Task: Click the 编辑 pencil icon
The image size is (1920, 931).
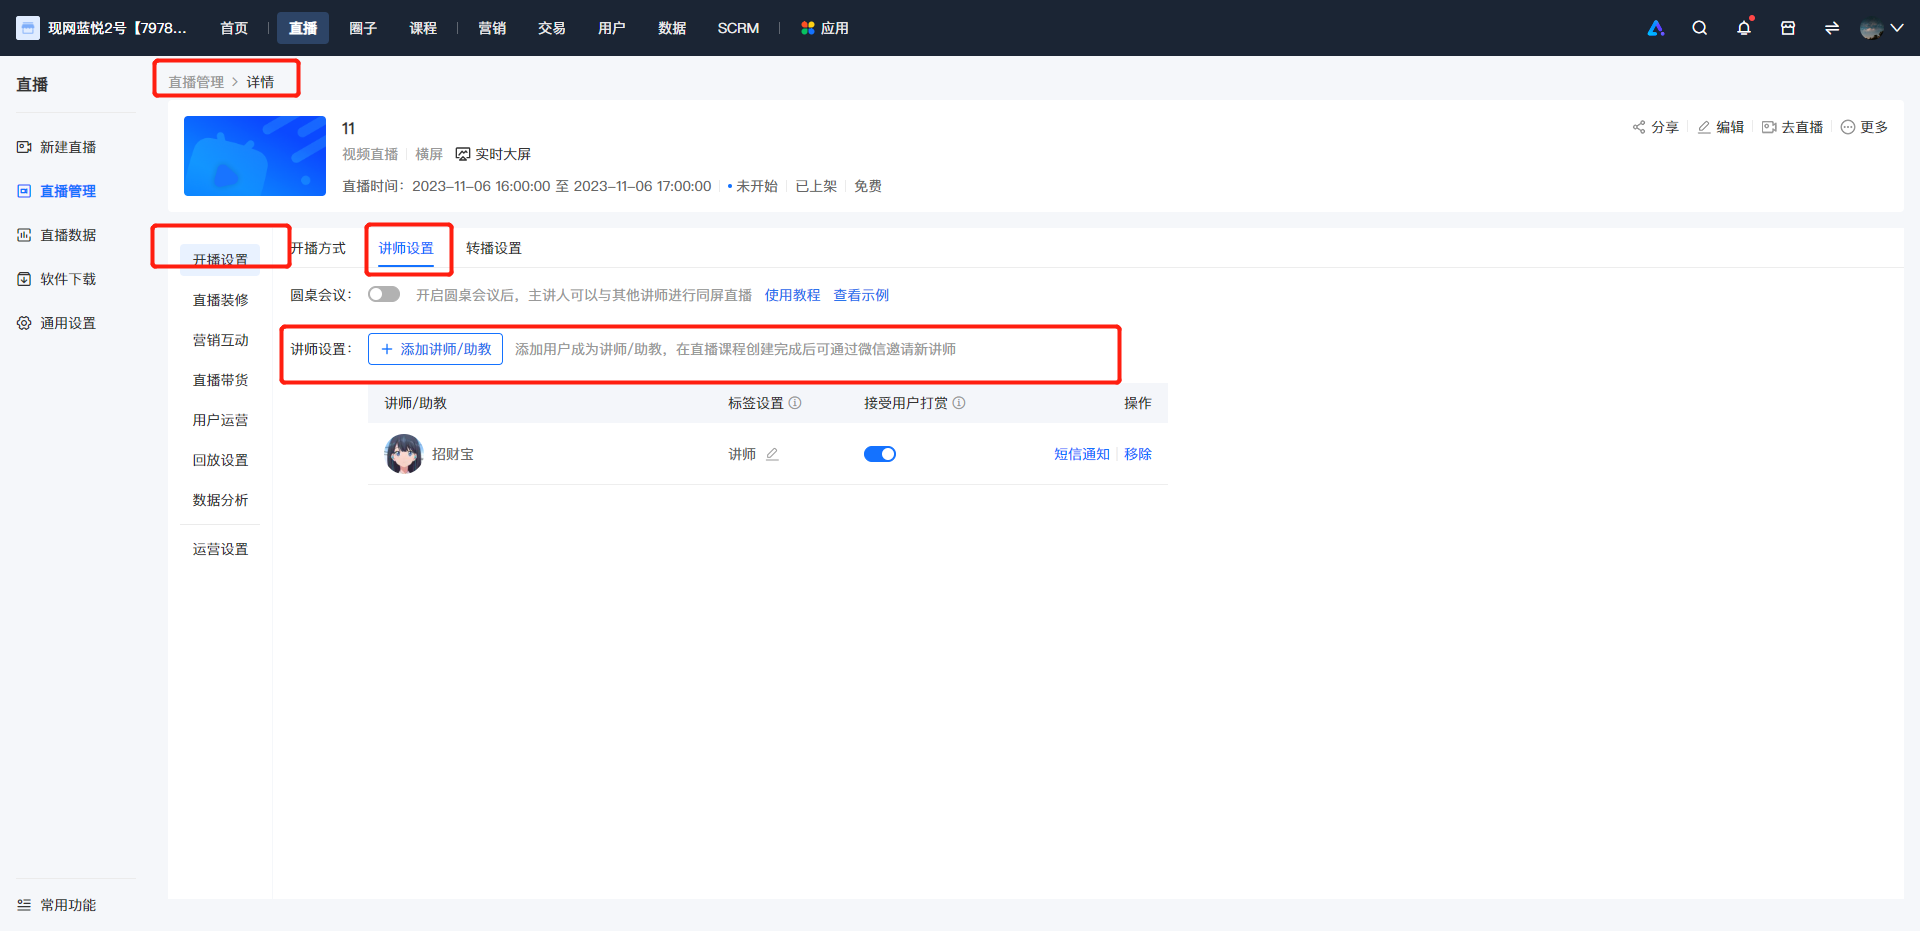Action: [1704, 127]
